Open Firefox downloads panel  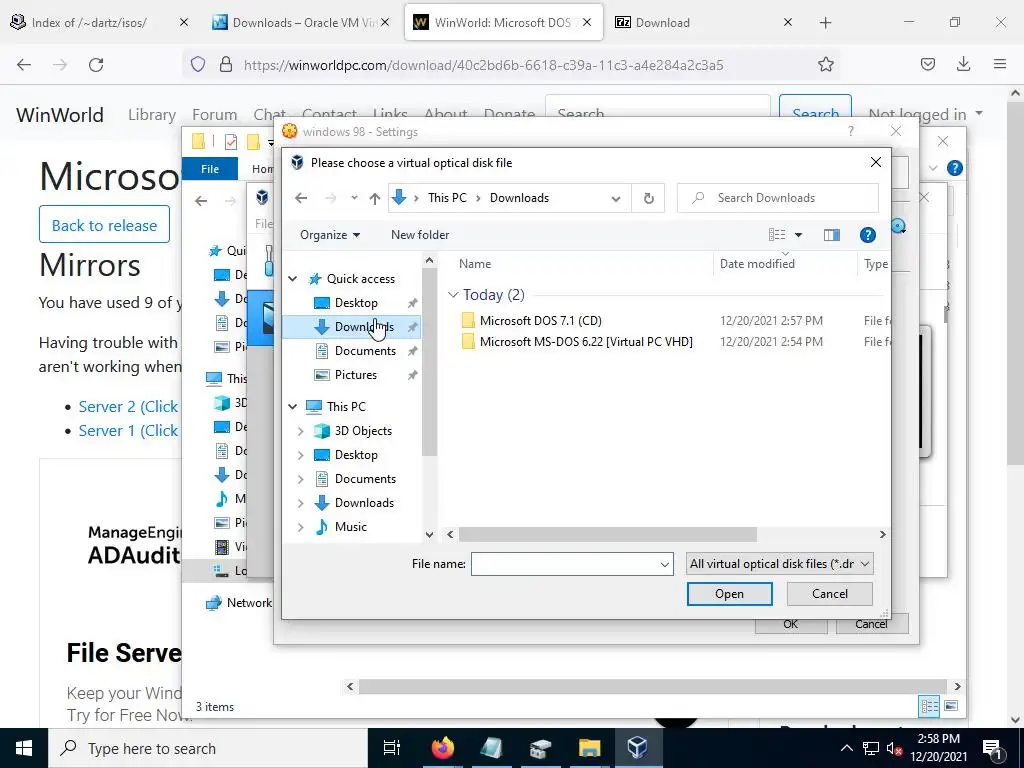963,65
